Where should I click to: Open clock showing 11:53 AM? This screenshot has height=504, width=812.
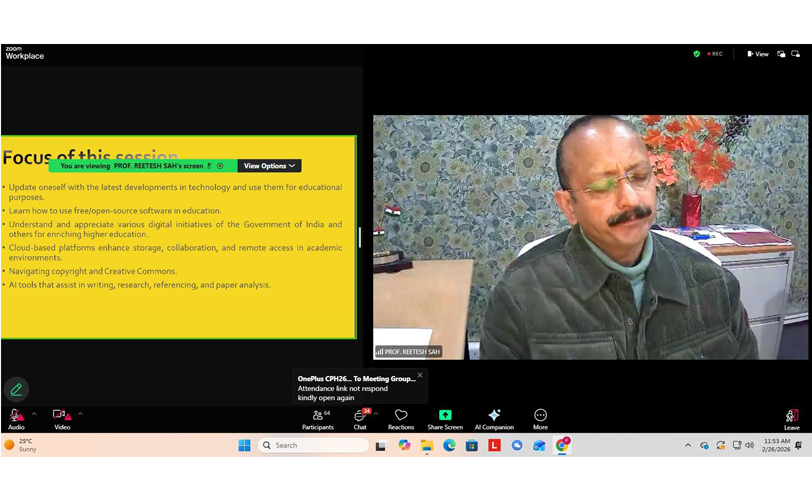pyautogui.click(x=776, y=445)
